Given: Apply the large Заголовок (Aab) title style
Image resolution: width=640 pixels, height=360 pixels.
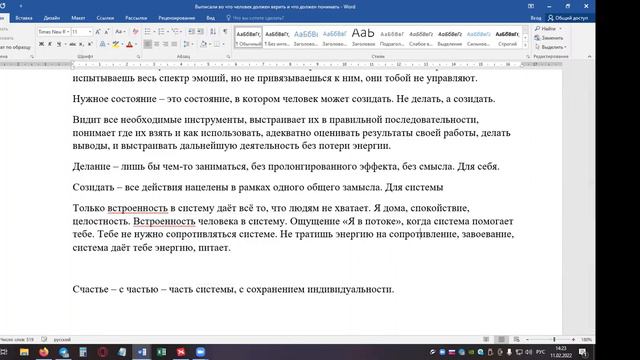Looking at the screenshot, I should click(x=363, y=38).
